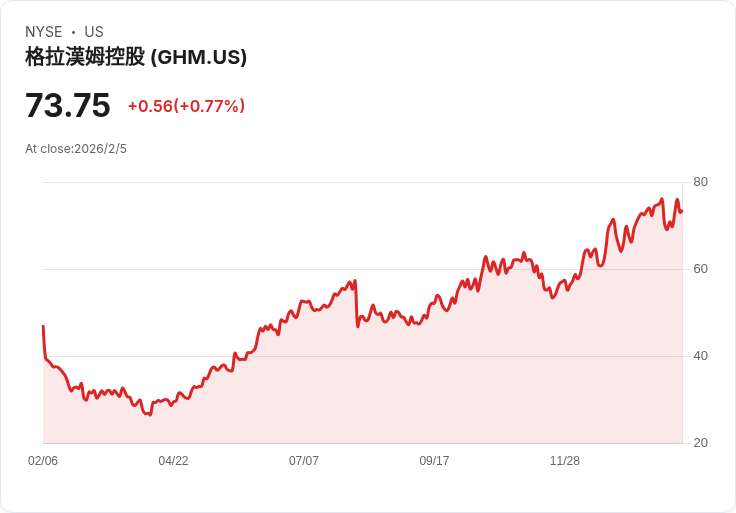Image resolution: width=736 pixels, height=513 pixels.
Task: Choose the 07/07 date on the x-axis
Action: pyautogui.click(x=304, y=461)
